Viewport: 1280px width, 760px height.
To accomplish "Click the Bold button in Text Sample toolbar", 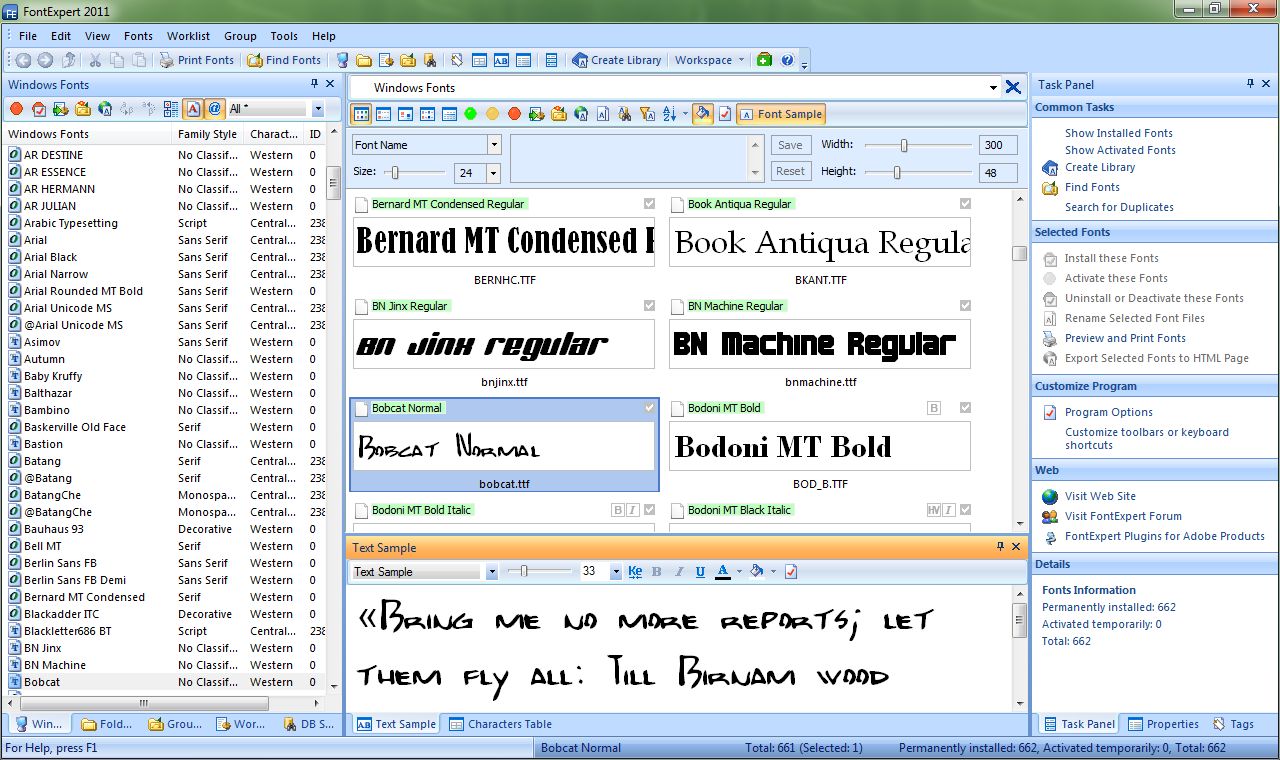I will click(657, 572).
